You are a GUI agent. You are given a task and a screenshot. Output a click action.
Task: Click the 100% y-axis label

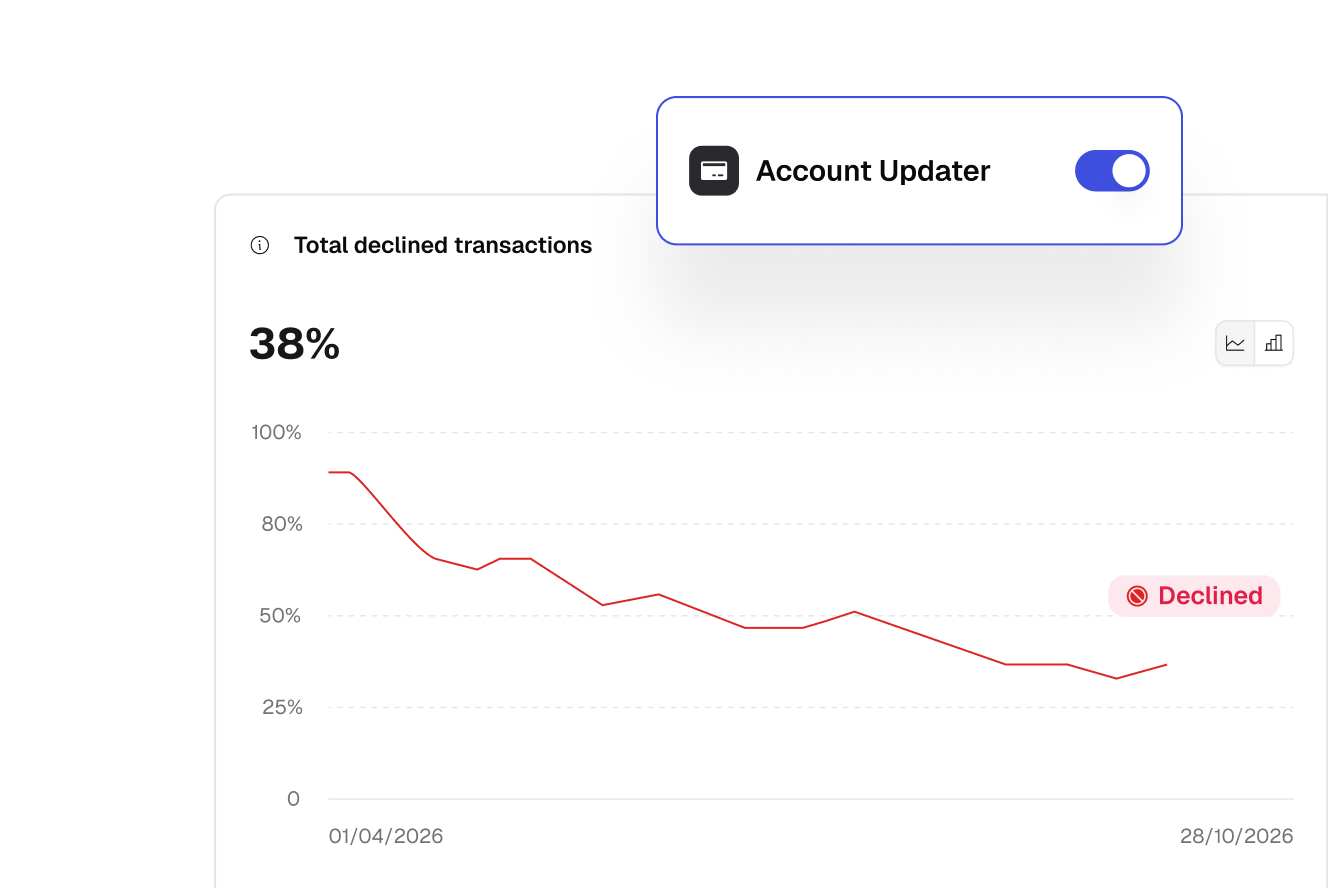click(x=276, y=432)
